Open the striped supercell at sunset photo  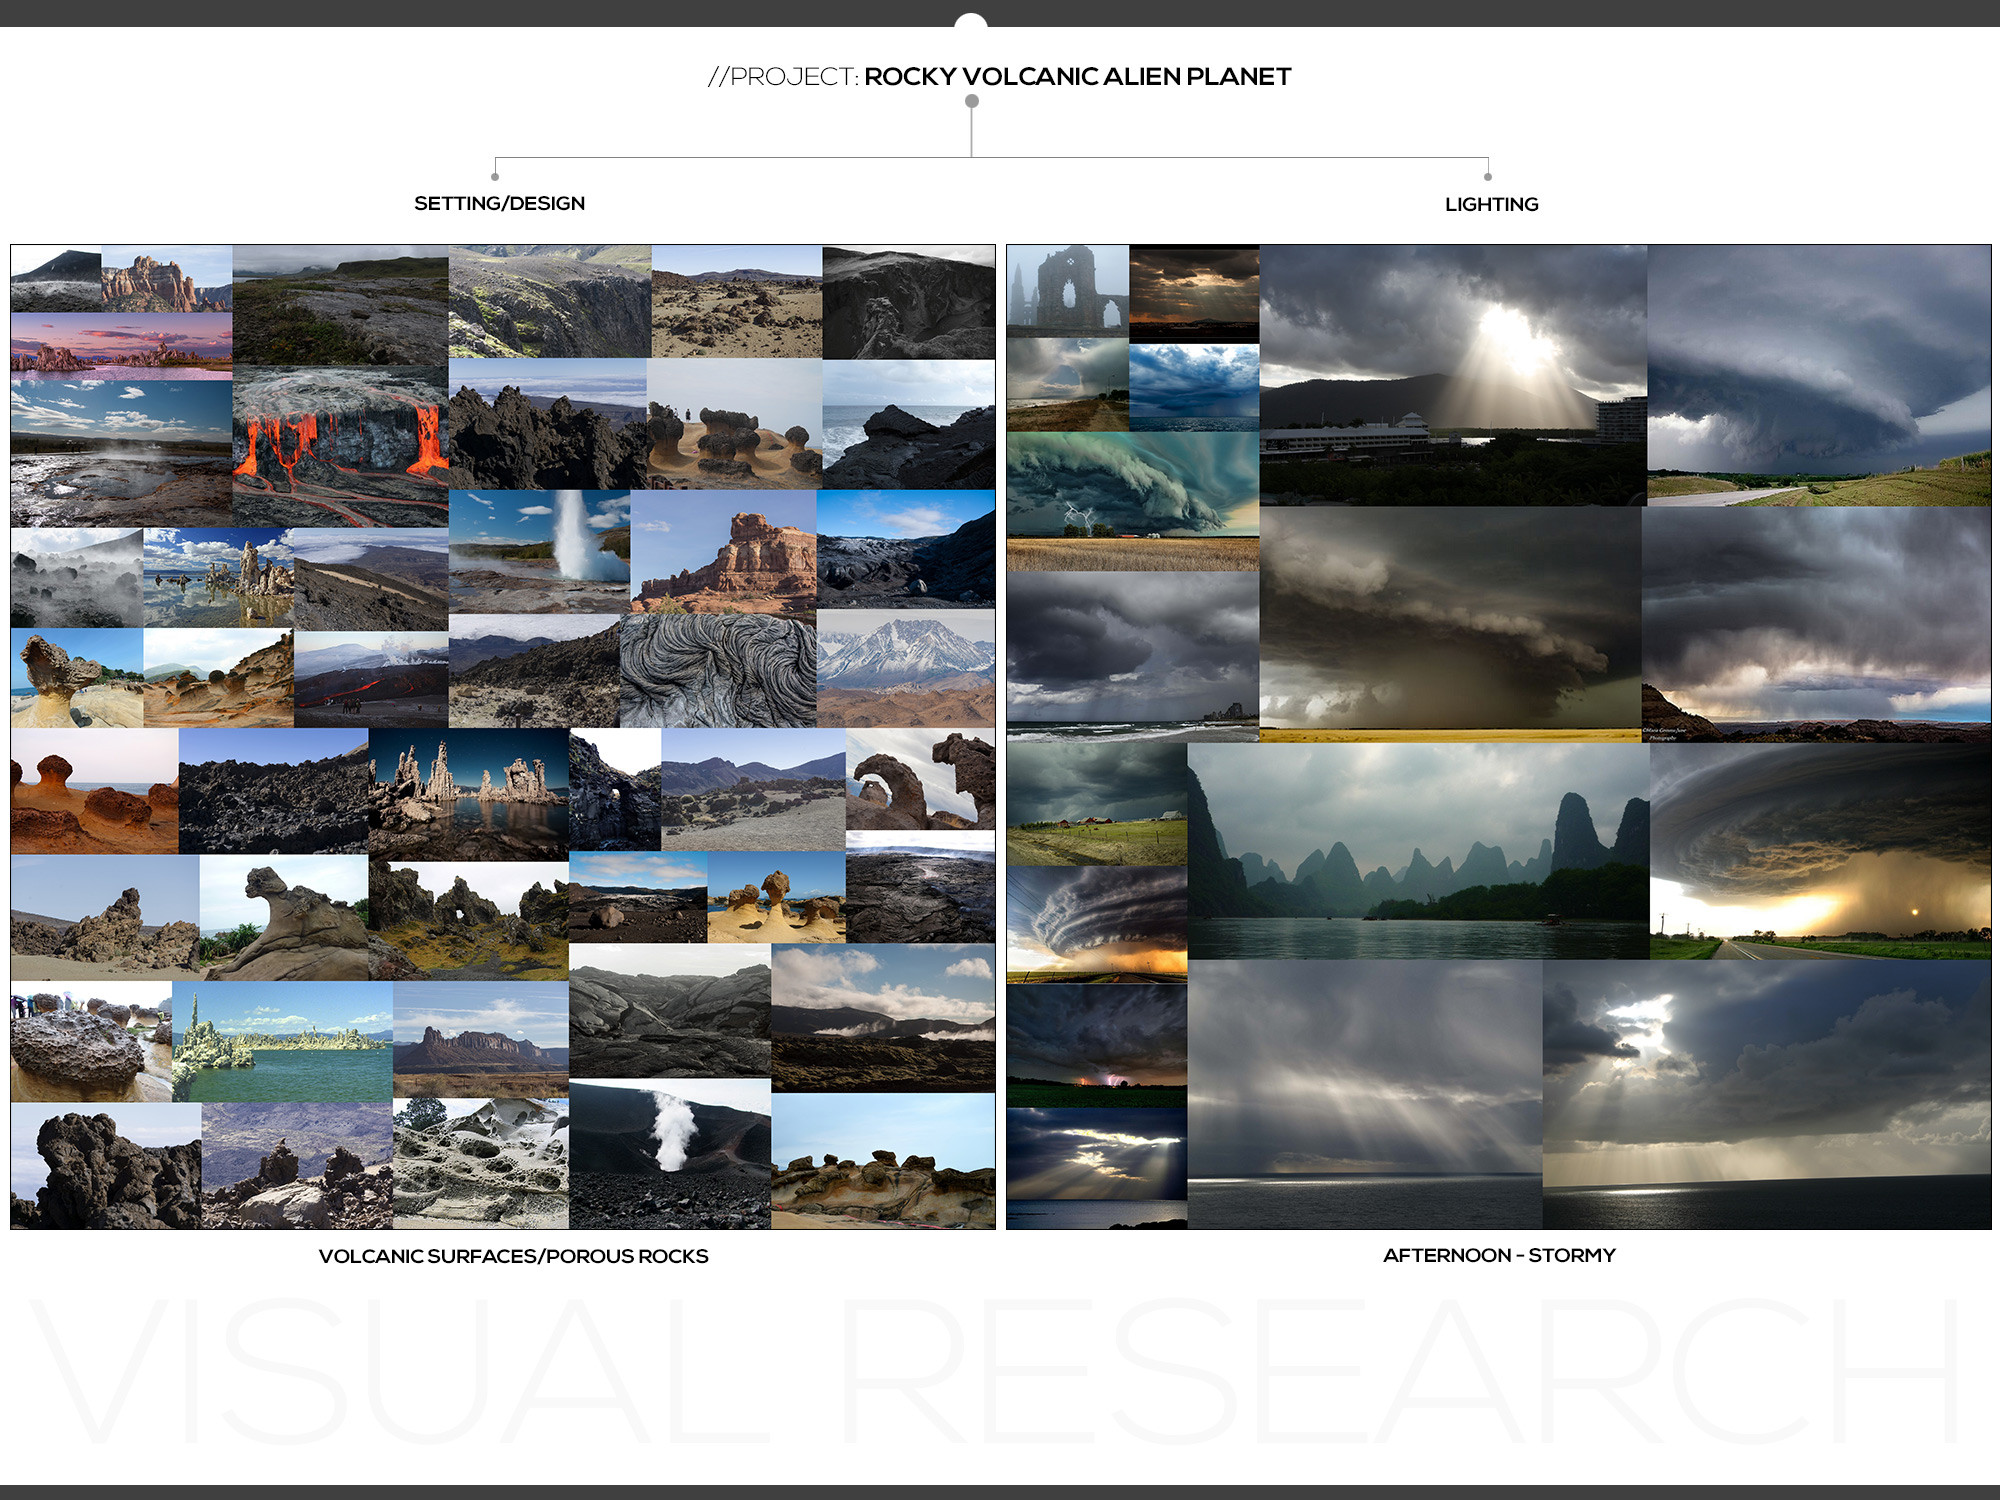[x=1097, y=925]
